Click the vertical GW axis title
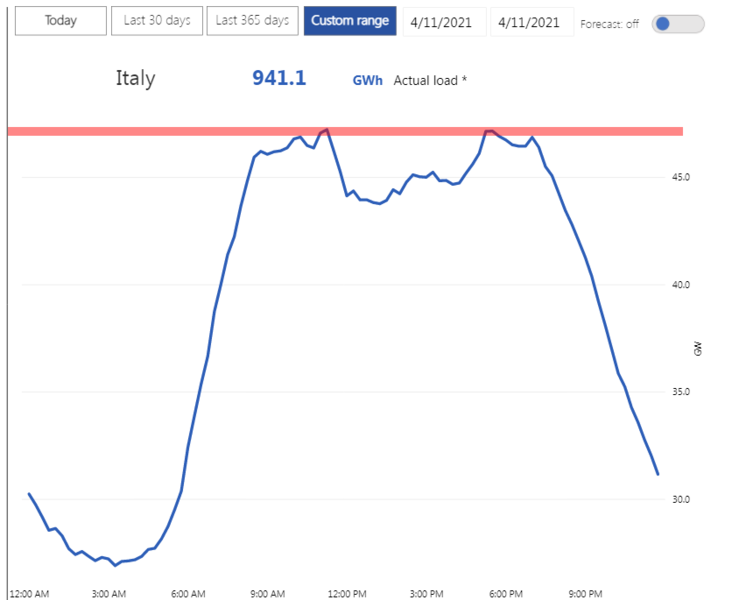The height and width of the screenshot is (600, 739). (697, 349)
